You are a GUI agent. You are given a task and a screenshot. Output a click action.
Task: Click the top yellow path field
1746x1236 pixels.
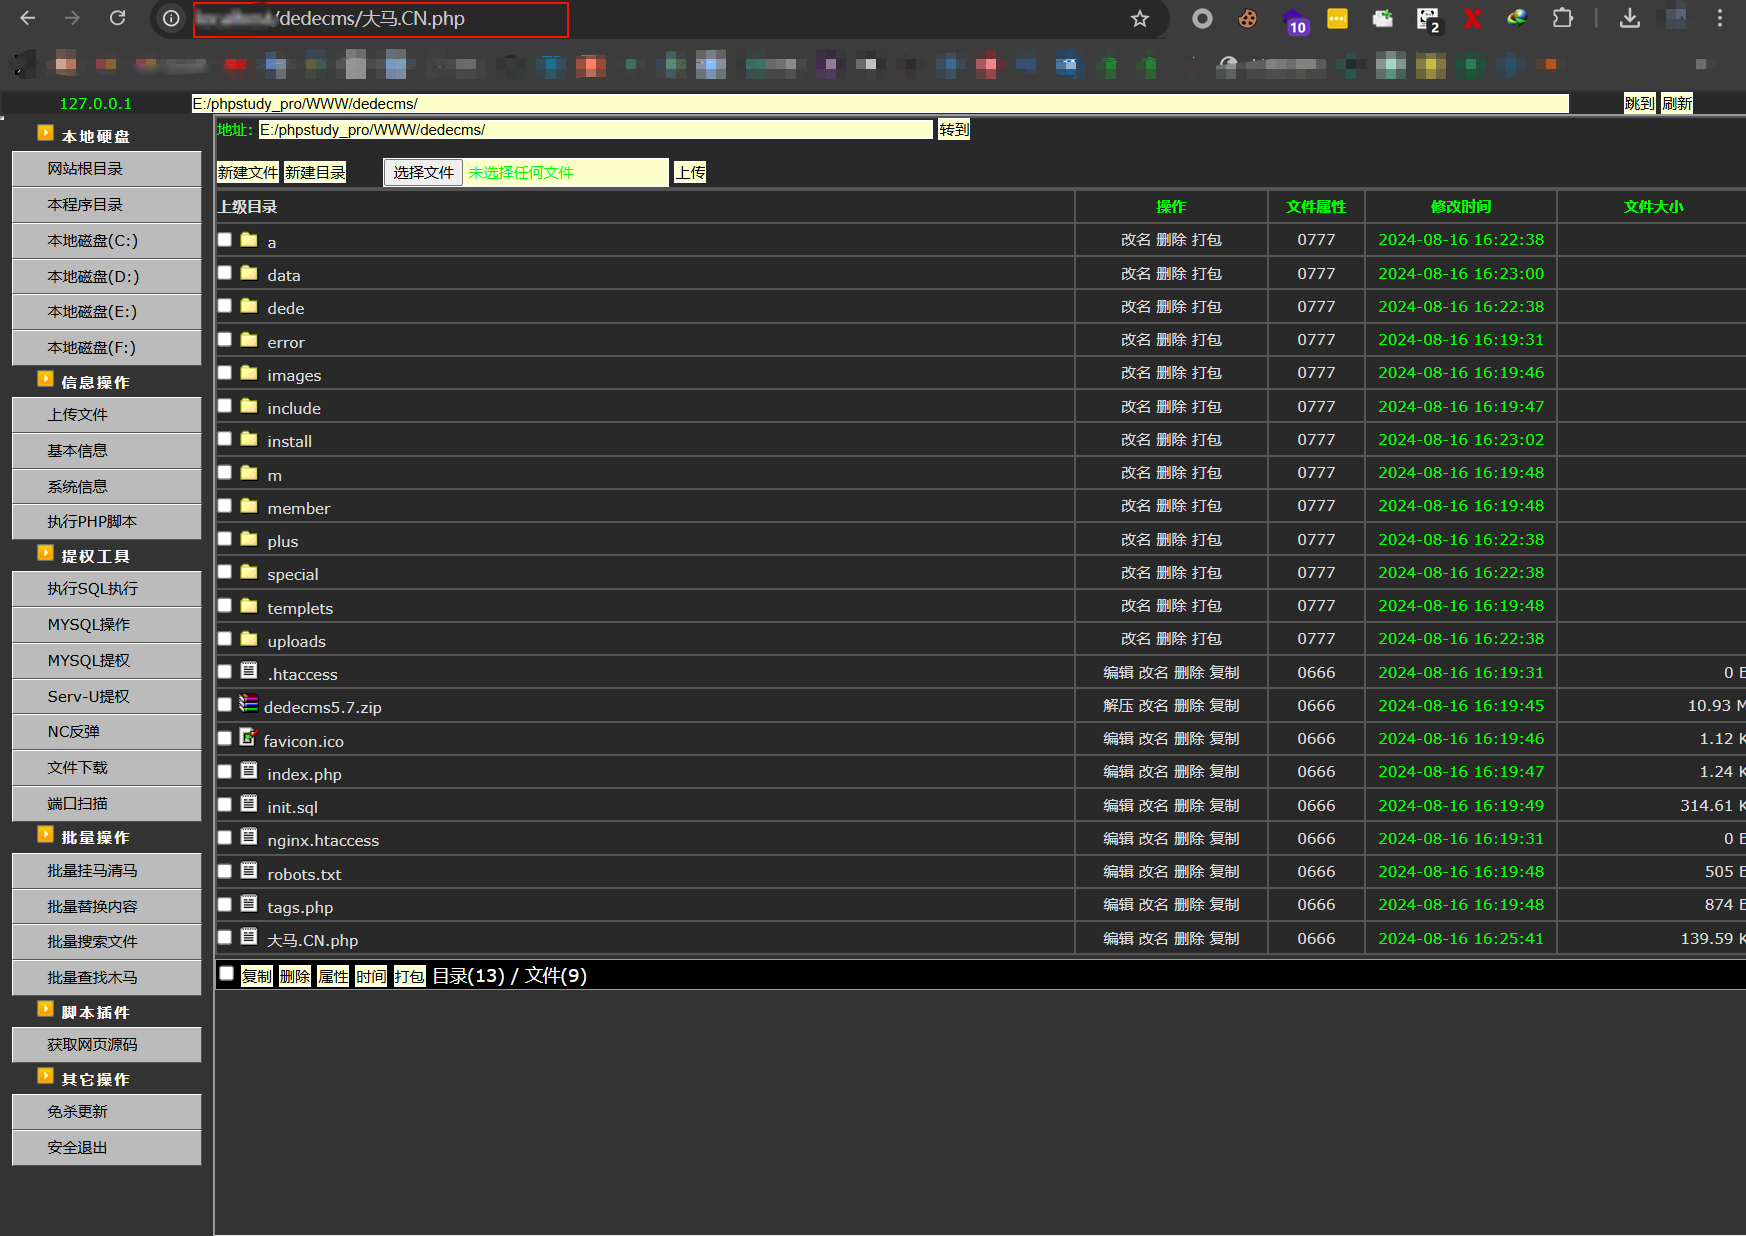pos(880,103)
